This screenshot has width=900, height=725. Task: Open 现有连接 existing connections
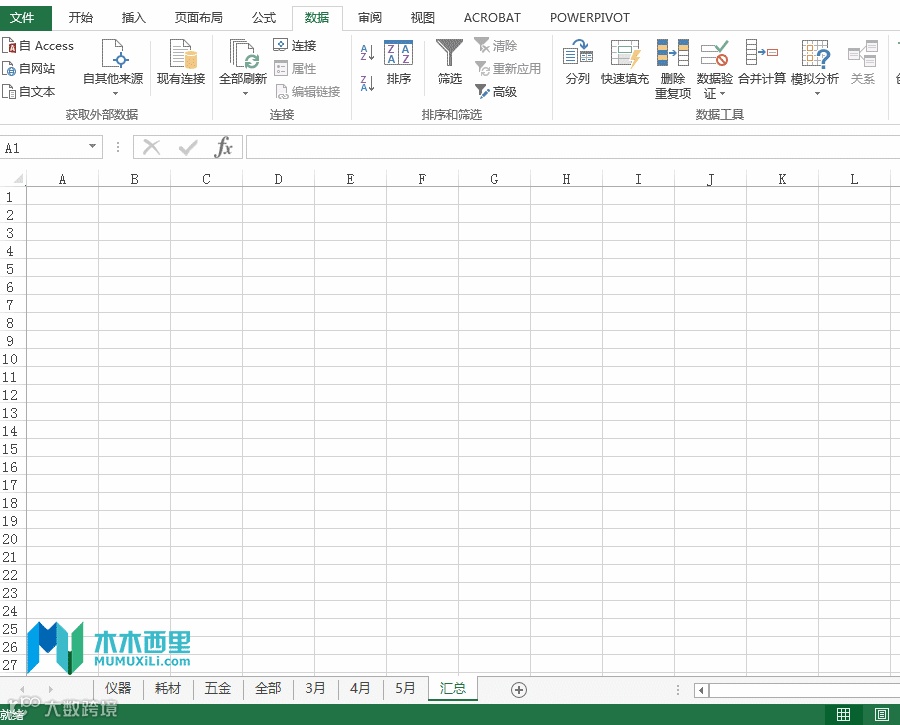point(181,62)
